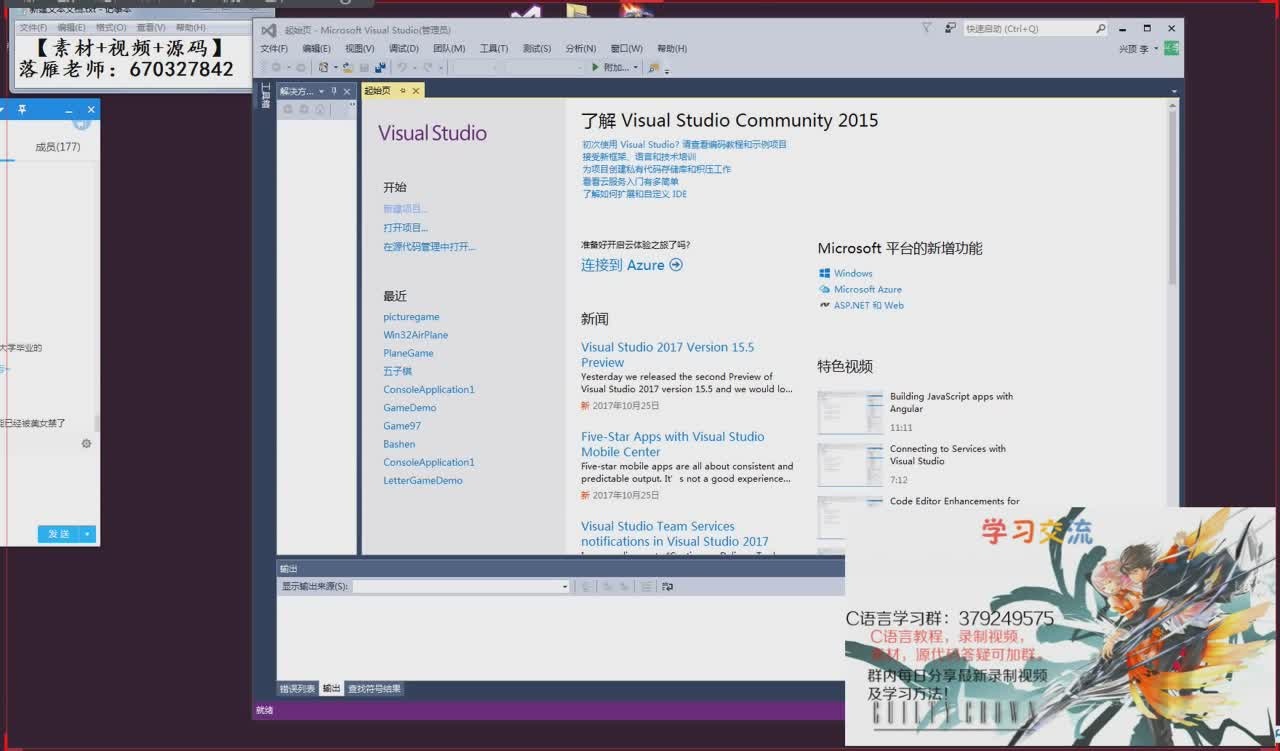The image size is (1280, 751).
Task: Close the Solution Explorer panel
Action: pyautogui.click(x=347, y=91)
